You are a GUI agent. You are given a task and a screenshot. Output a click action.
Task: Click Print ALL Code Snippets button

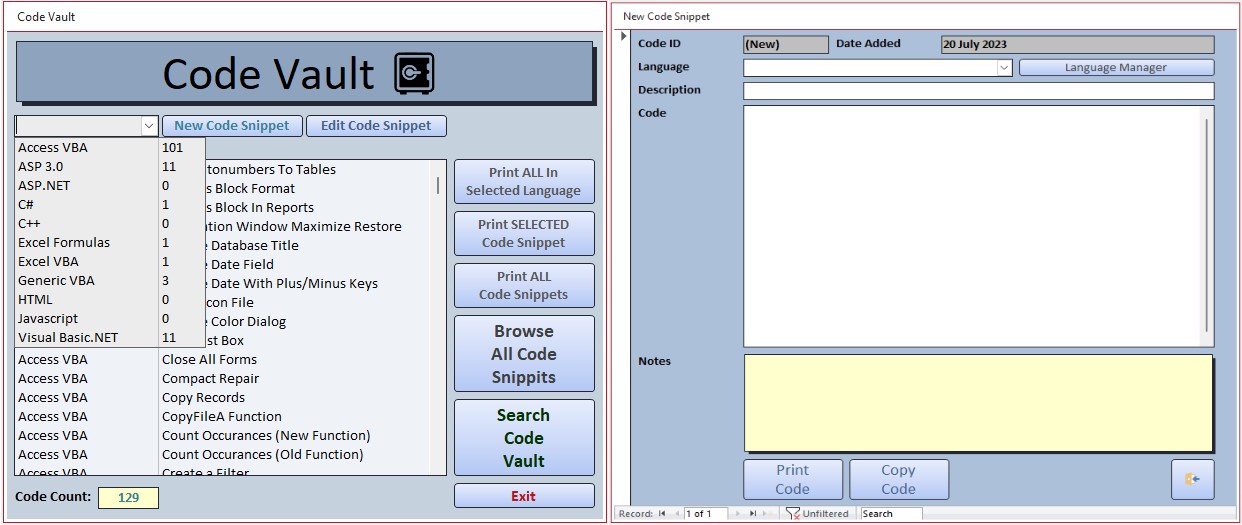(x=524, y=285)
